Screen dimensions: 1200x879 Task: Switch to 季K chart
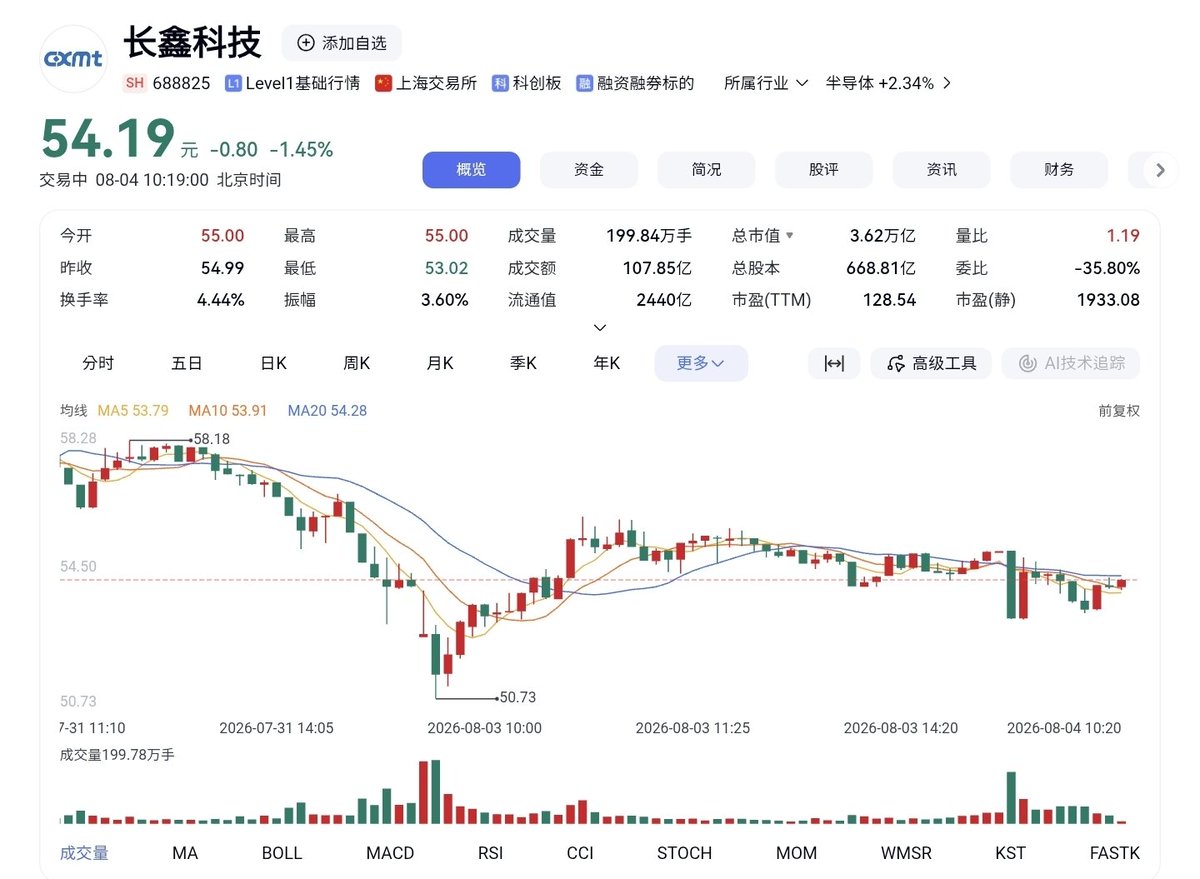523,363
